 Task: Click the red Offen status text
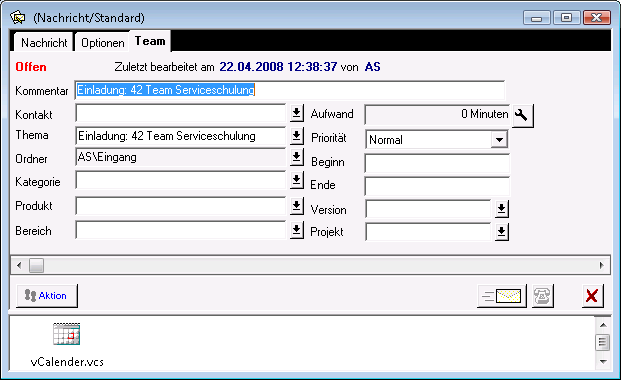tap(31, 67)
